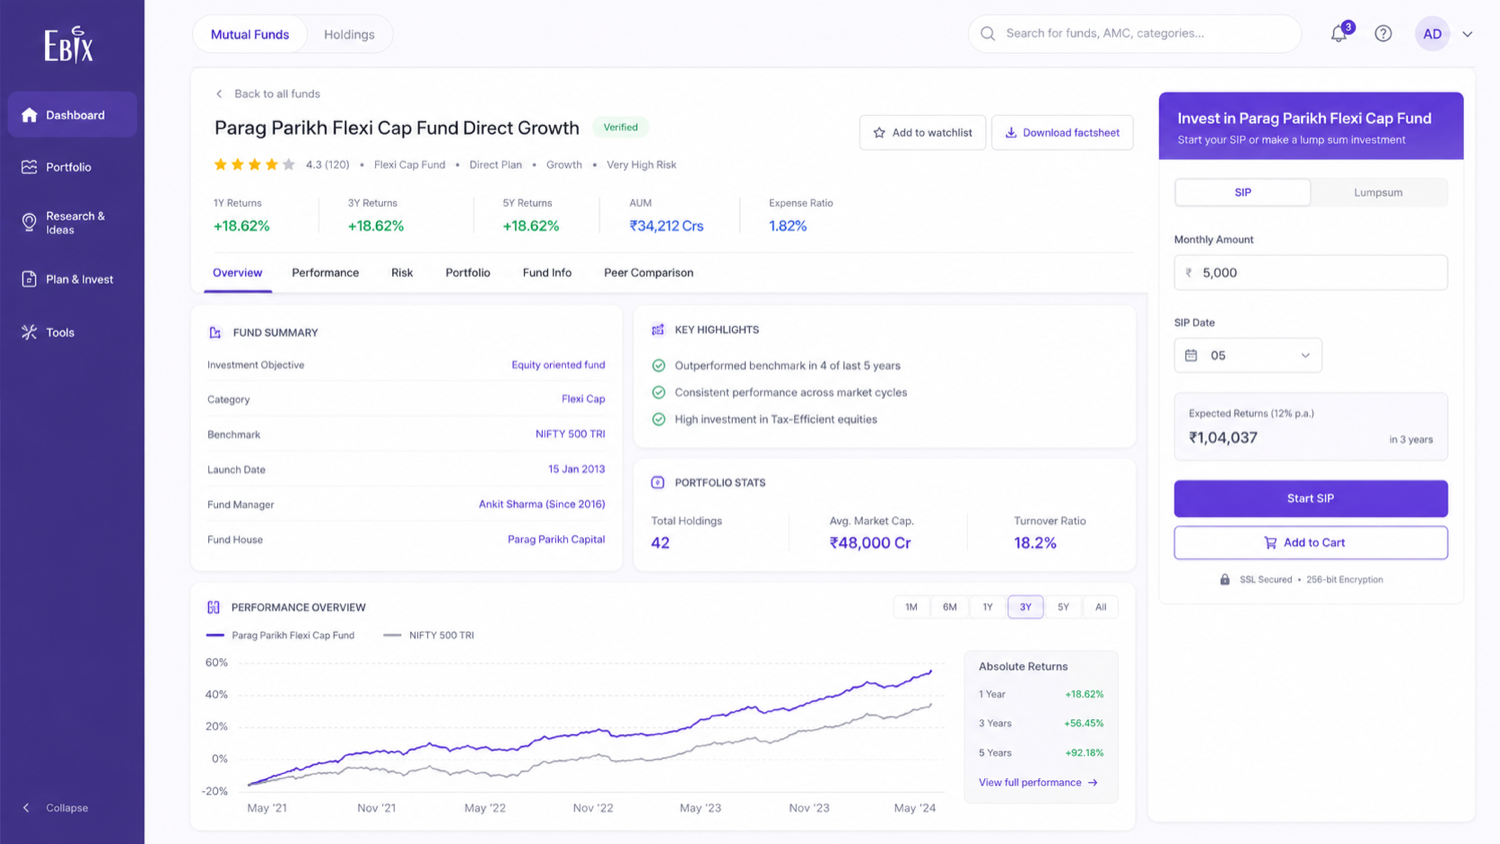Set chart range to All

pos(1100,607)
